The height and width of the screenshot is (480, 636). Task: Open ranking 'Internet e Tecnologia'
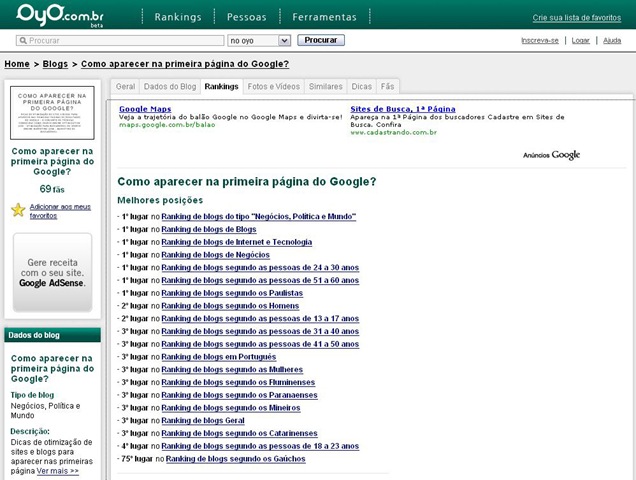tap(237, 242)
